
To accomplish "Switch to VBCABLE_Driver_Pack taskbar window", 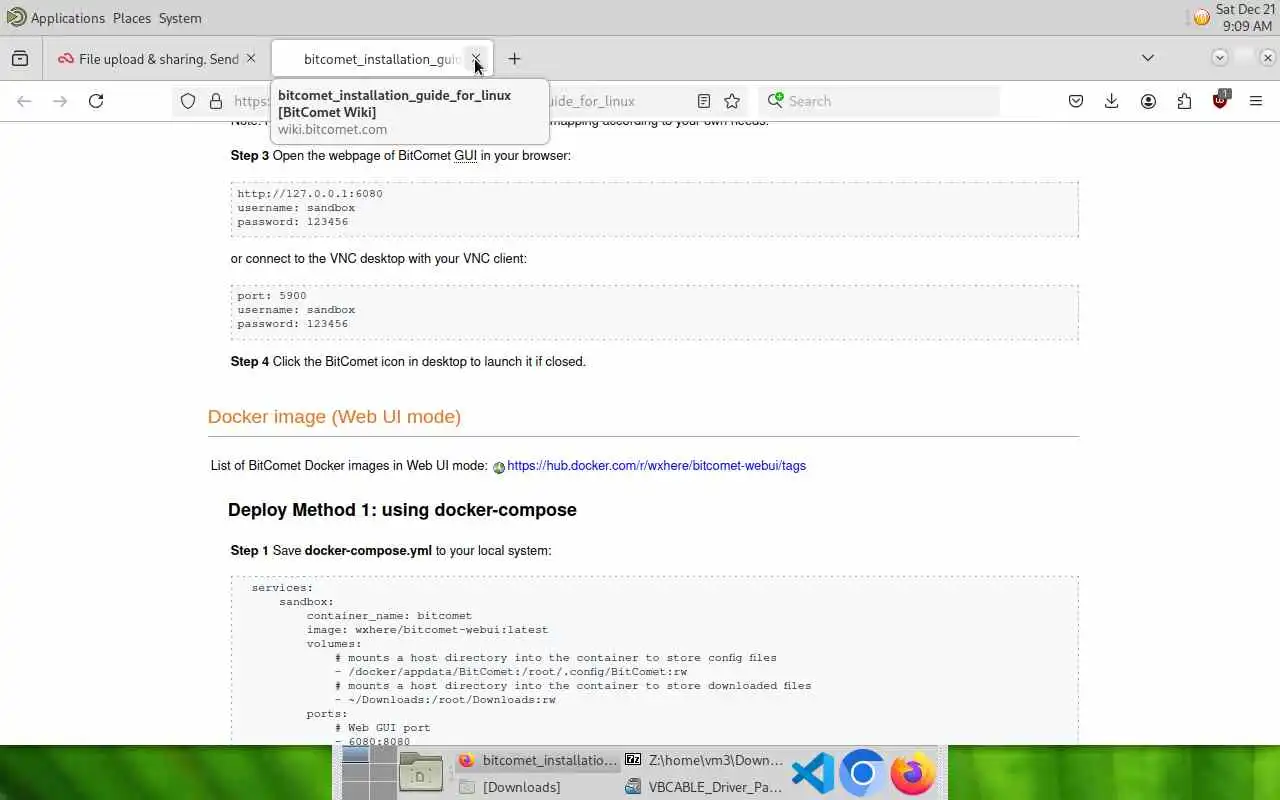I will click(x=705, y=787).
